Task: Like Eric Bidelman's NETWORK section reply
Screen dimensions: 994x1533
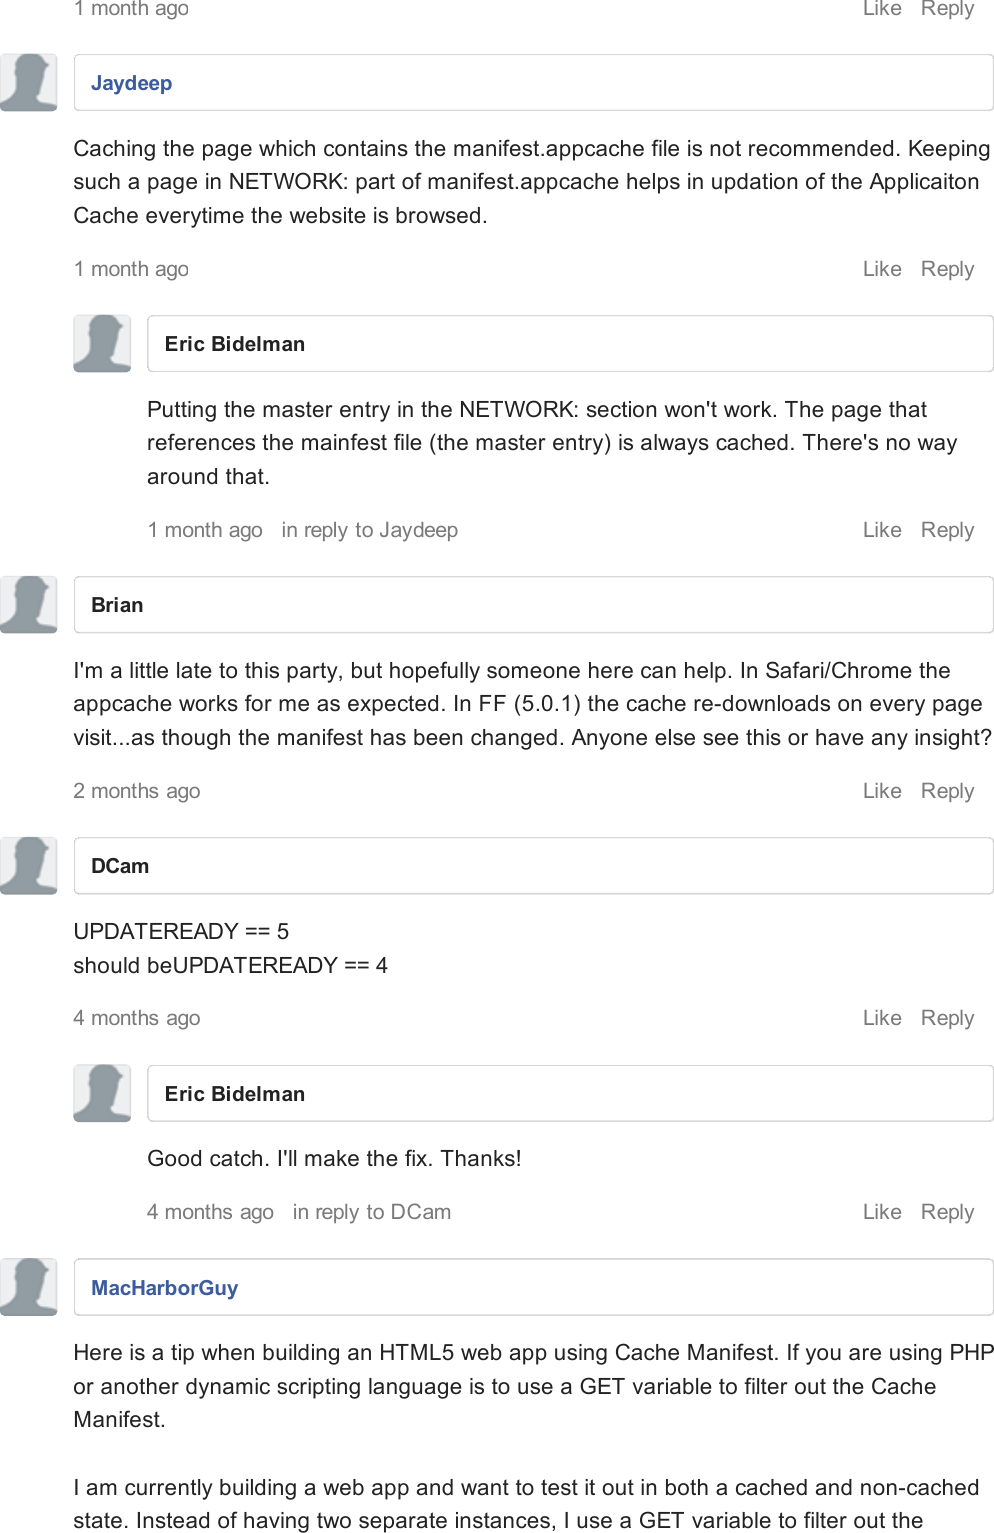Action: pyautogui.click(x=882, y=530)
